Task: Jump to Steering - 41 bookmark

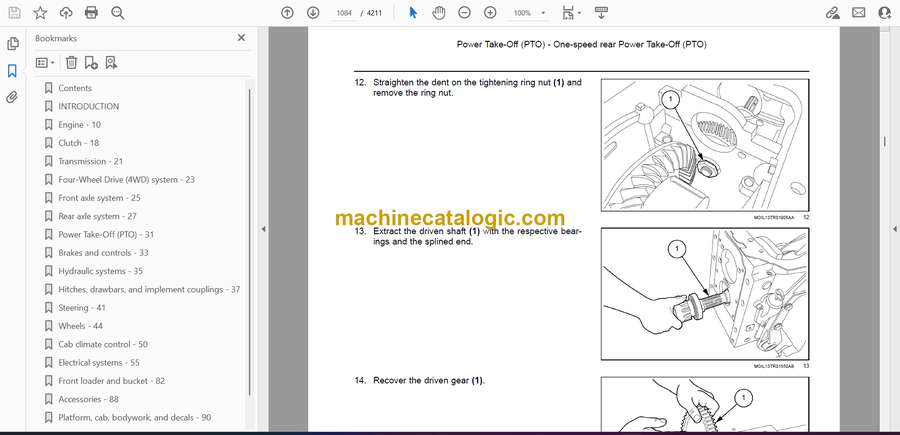Action: point(82,308)
